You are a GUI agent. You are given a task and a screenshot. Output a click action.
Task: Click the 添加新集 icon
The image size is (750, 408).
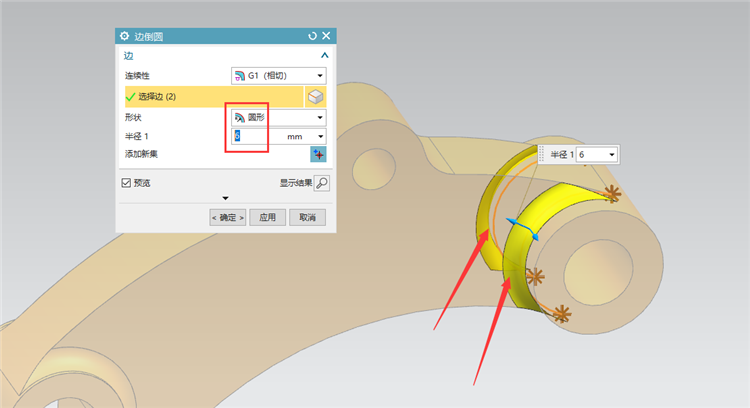point(318,154)
